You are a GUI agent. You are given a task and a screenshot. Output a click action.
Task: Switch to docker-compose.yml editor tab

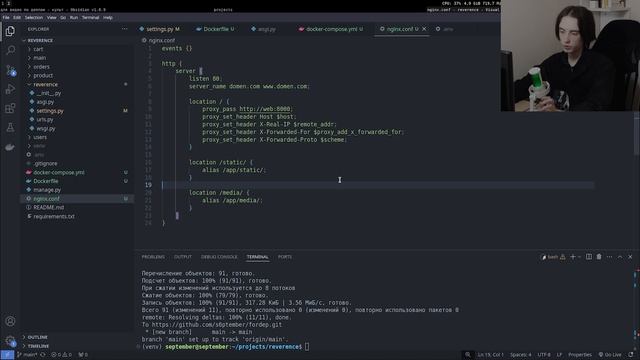point(331,29)
